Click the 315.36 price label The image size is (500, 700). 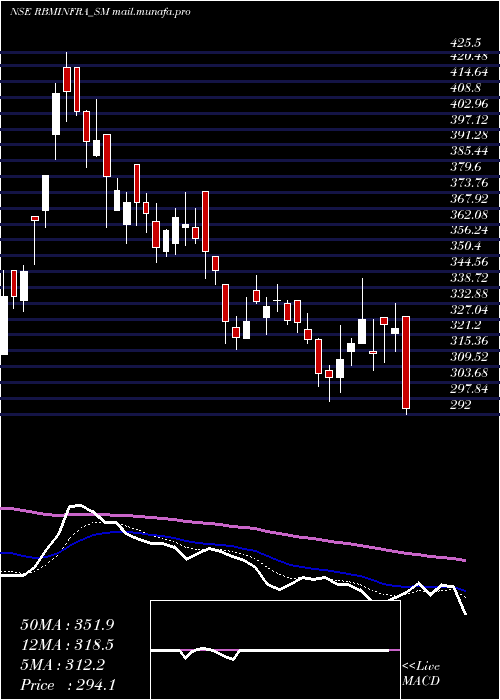tap(469, 342)
